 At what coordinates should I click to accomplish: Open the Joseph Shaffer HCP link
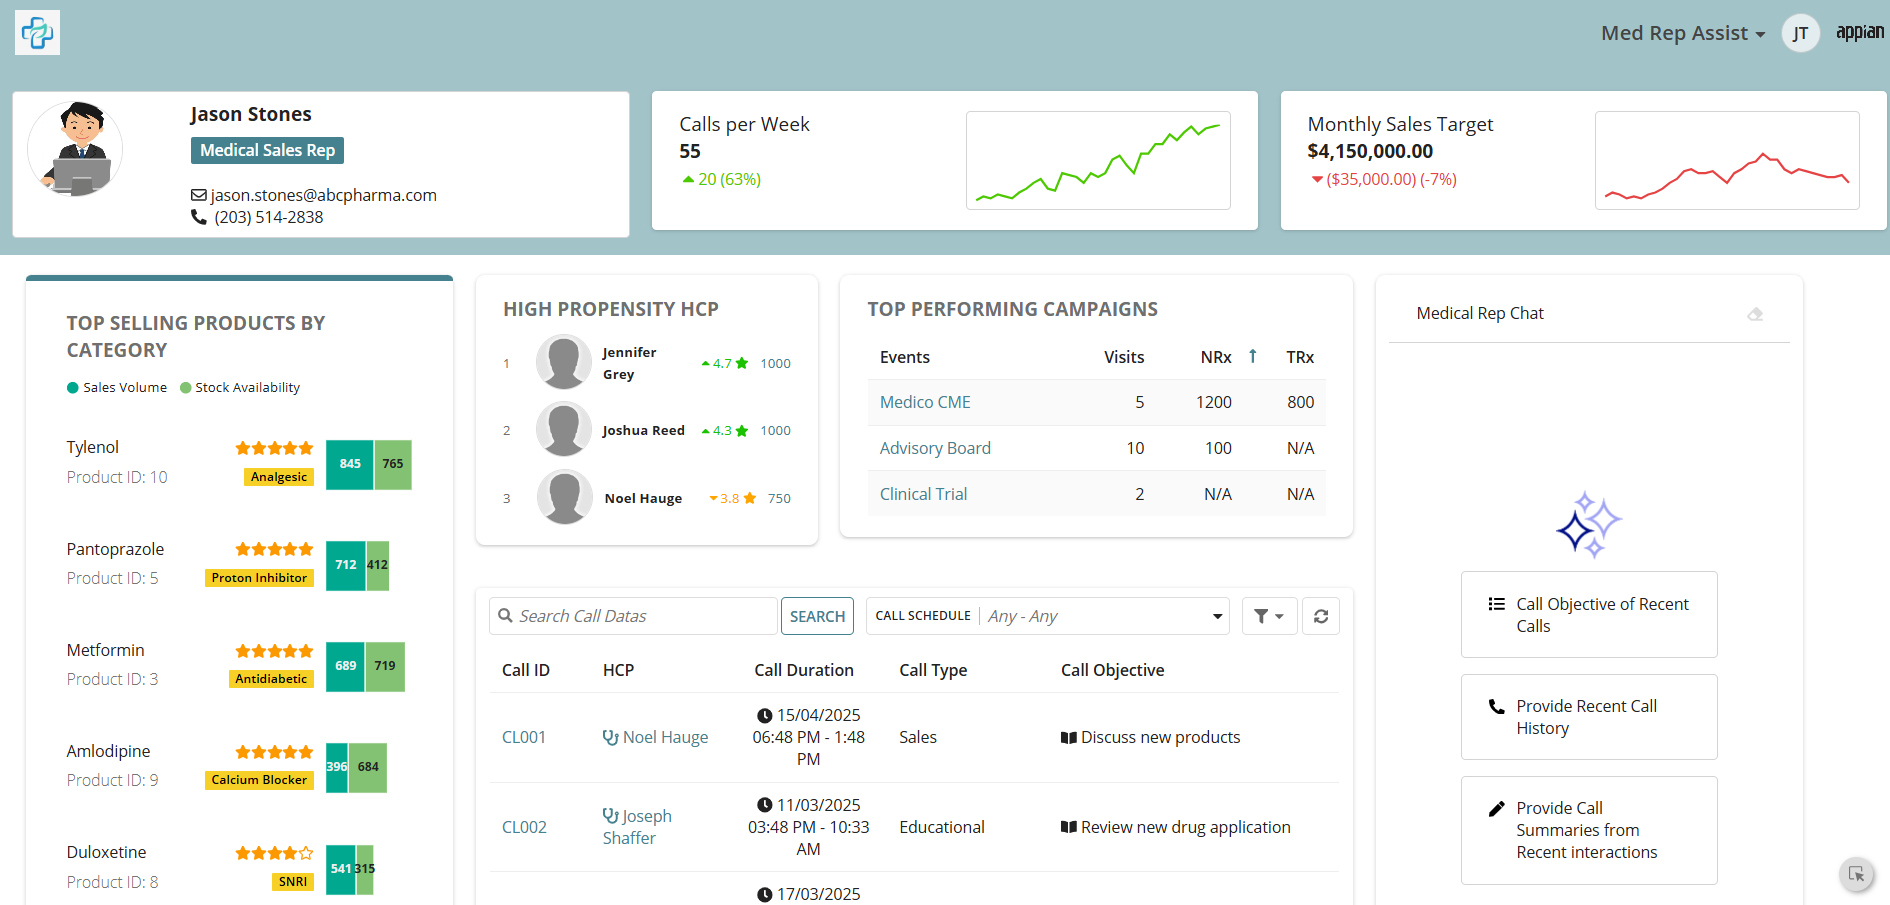pyautogui.click(x=637, y=827)
